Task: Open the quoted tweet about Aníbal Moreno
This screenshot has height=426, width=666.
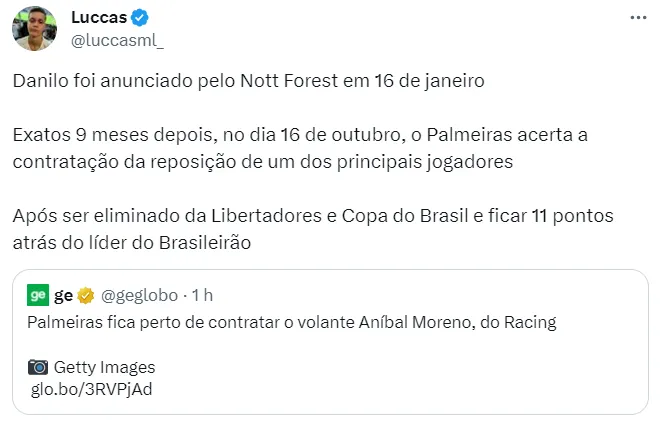Action: pos(330,342)
